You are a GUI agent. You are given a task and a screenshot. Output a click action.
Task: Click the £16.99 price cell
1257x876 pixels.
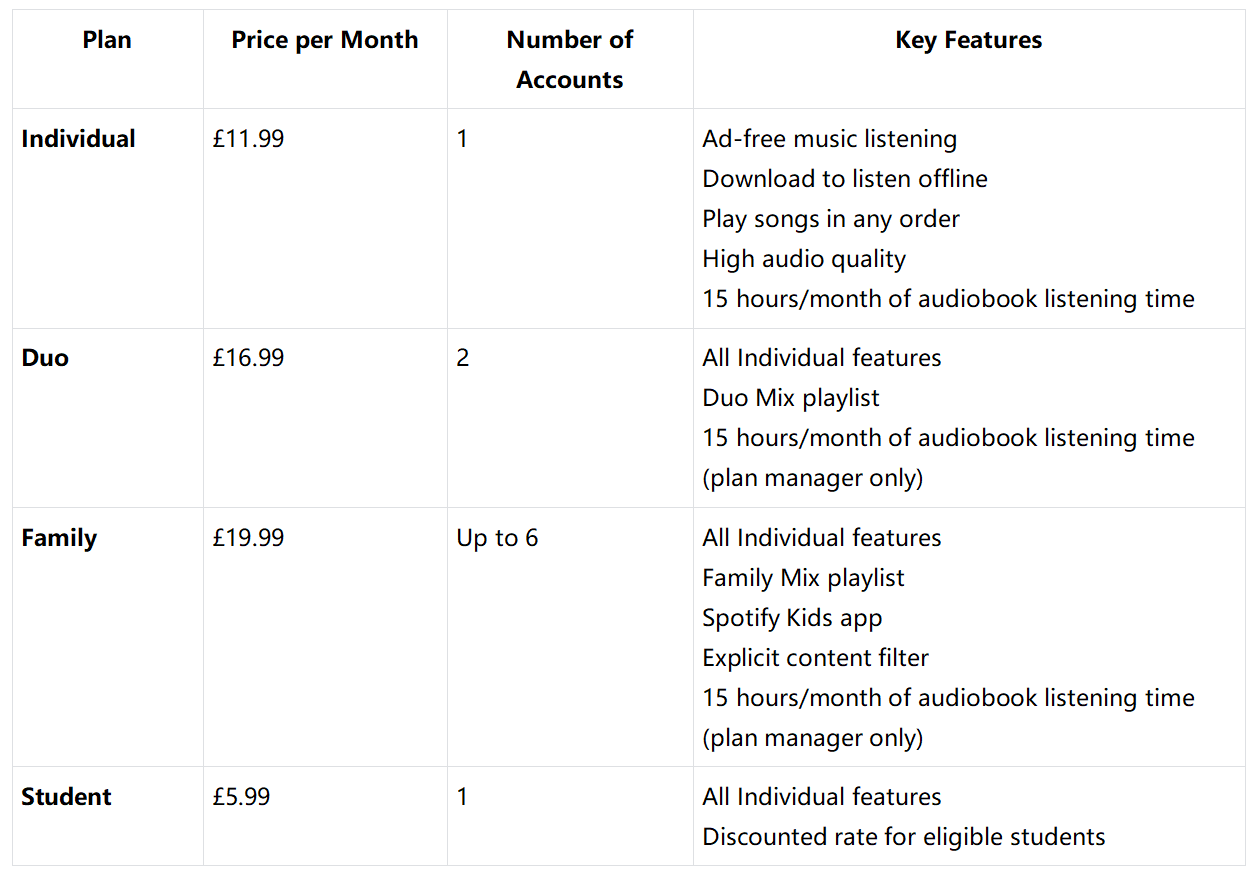click(248, 358)
